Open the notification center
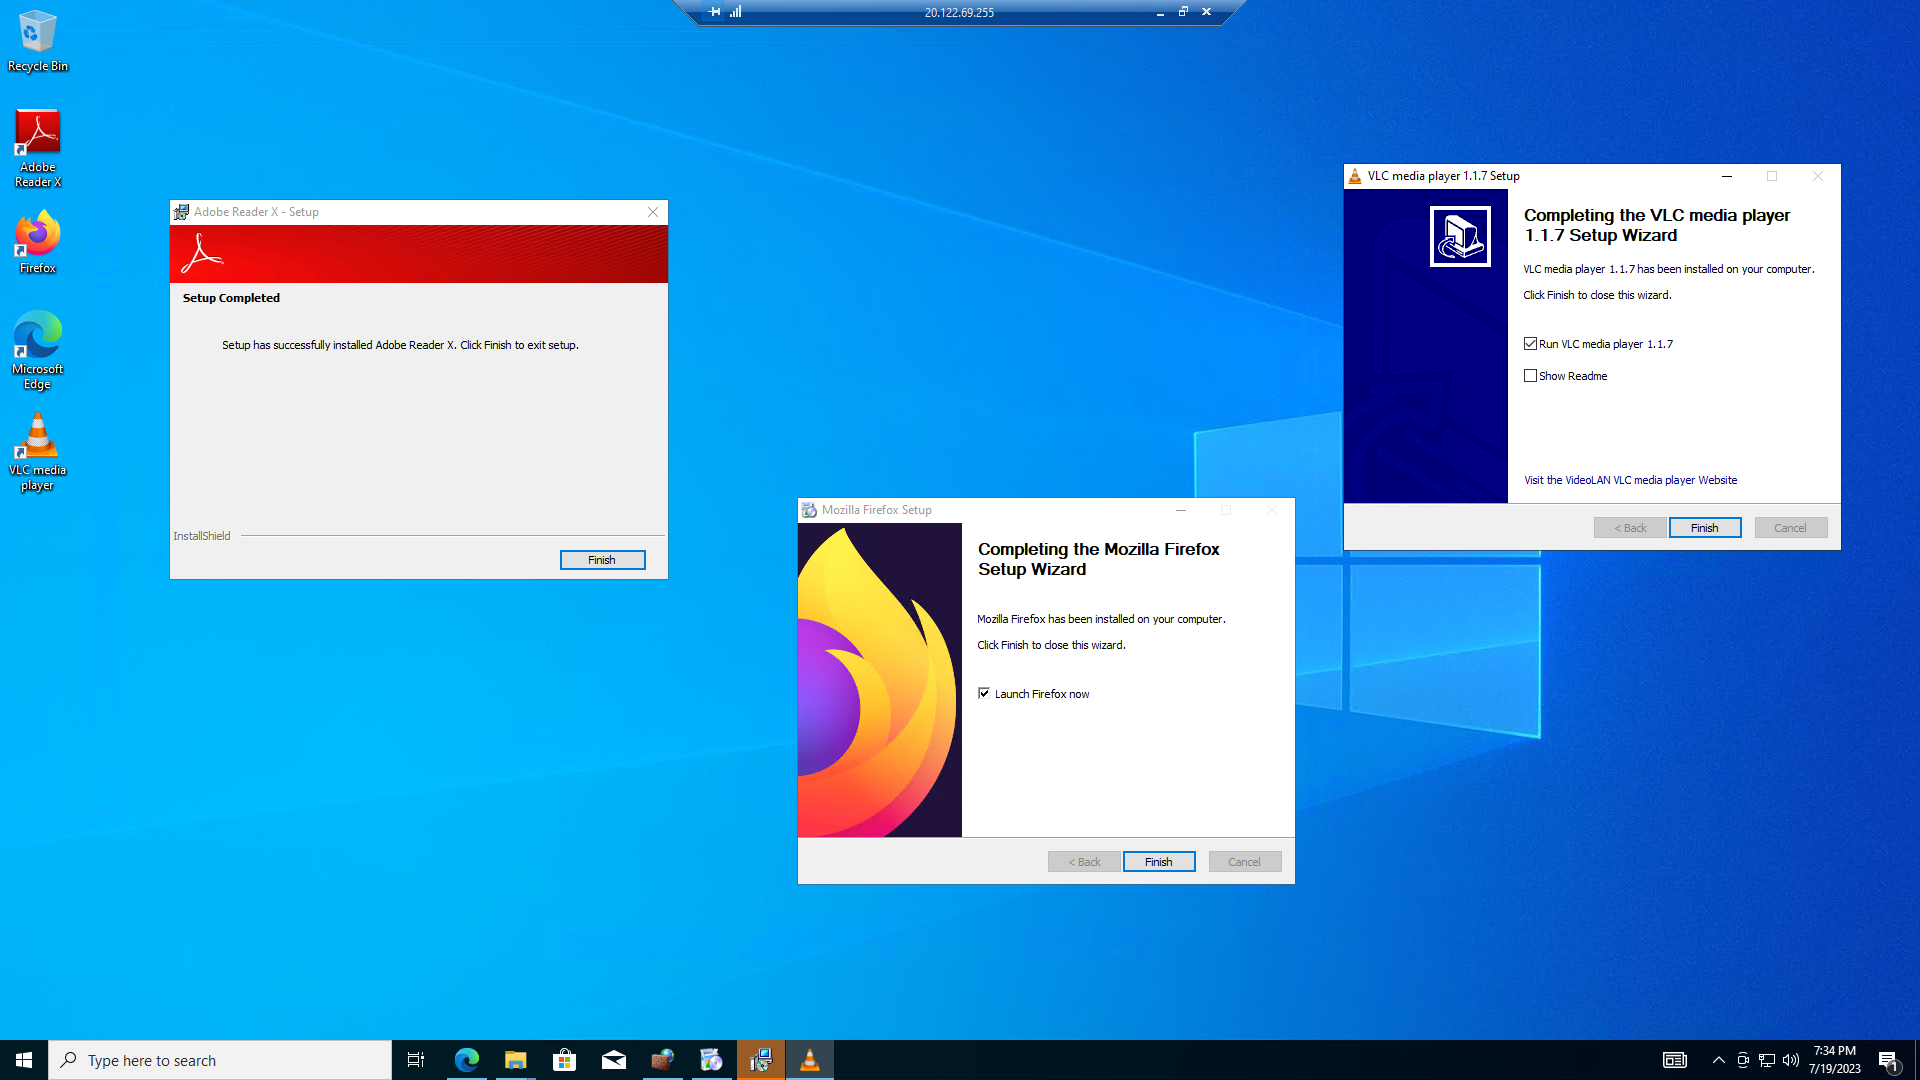 (1889, 1061)
